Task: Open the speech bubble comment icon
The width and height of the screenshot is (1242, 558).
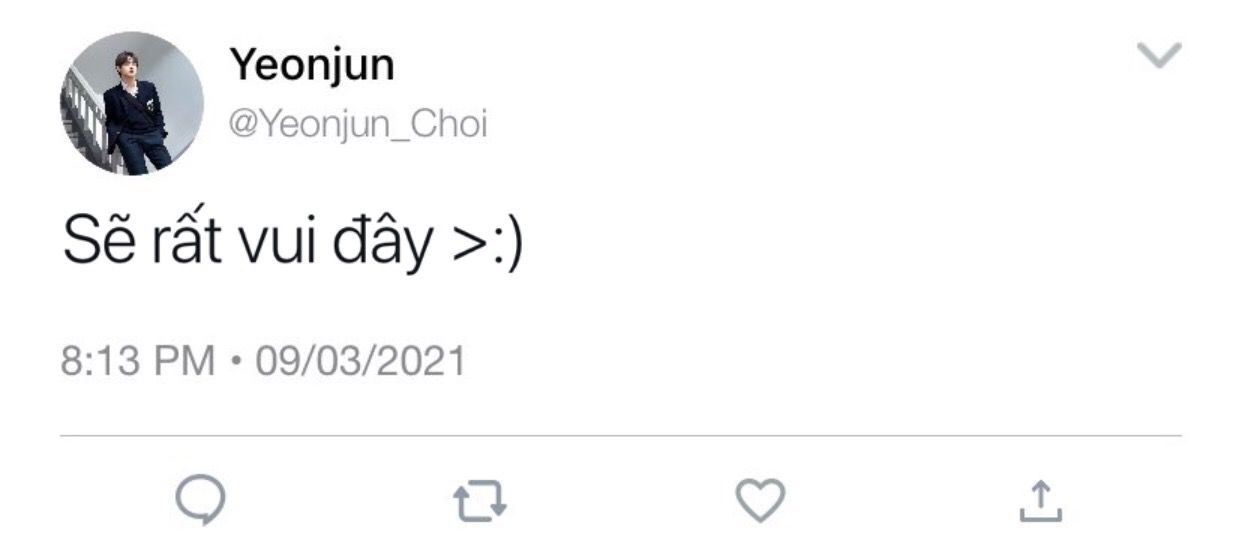Action: pos(201,501)
